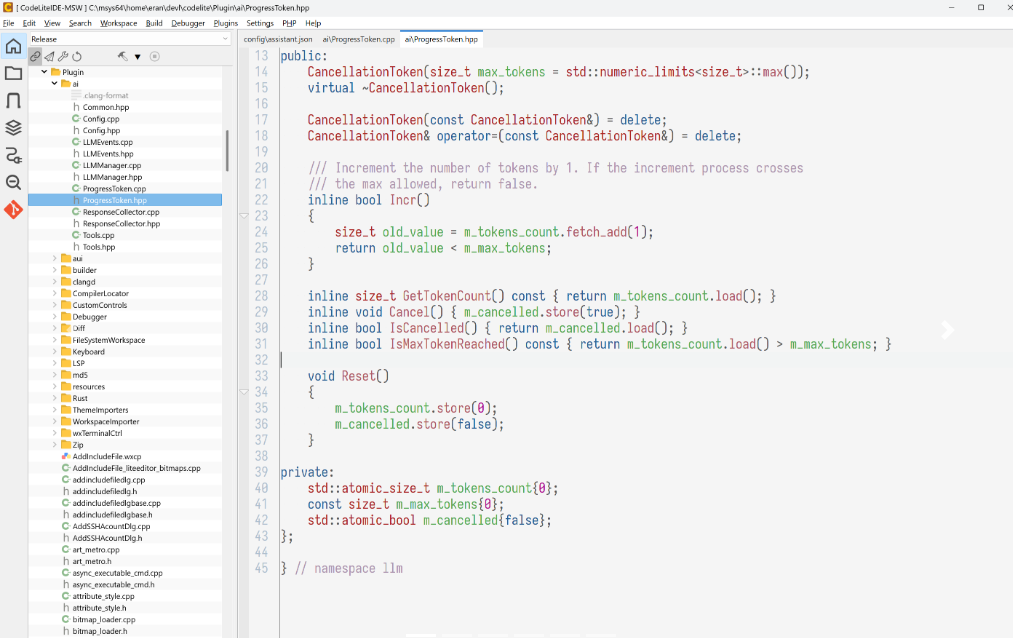This screenshot has height=638, width=1013.
Task: Select art_metro.cpp file
Action: [96, 550]
